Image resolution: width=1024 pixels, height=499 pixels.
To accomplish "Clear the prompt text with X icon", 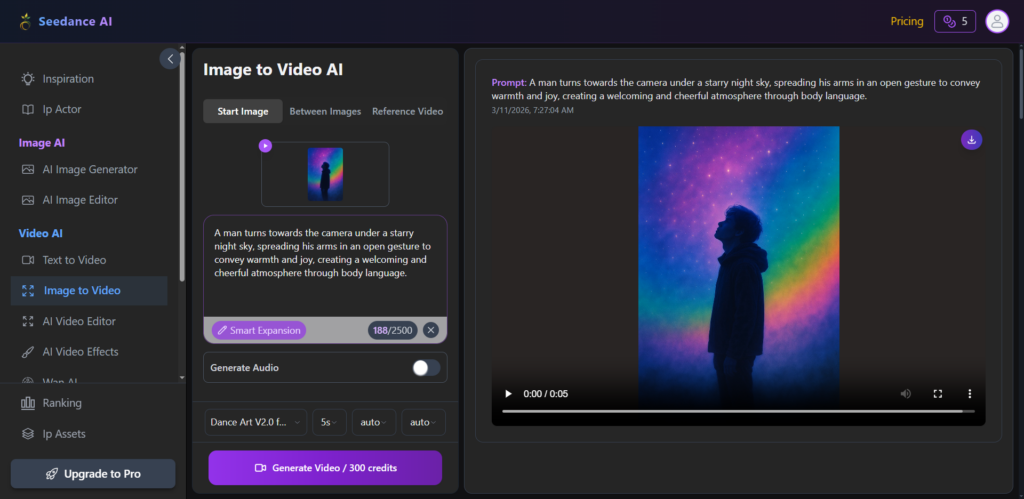I will (430, 330).
